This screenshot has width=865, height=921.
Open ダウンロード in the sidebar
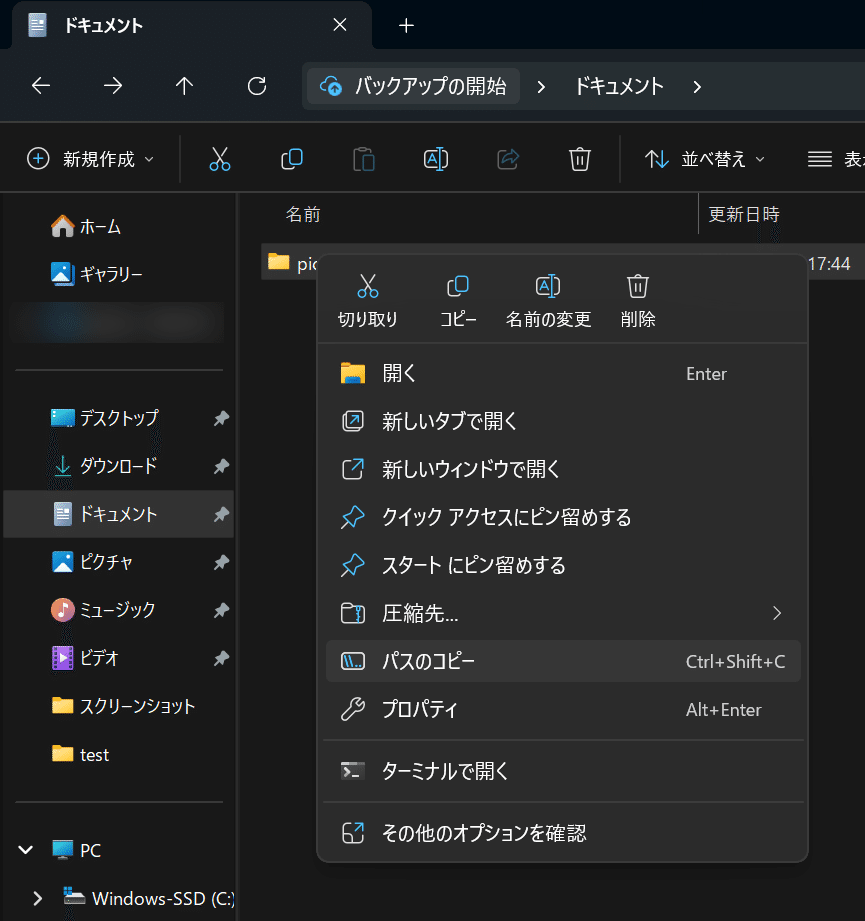118,466
